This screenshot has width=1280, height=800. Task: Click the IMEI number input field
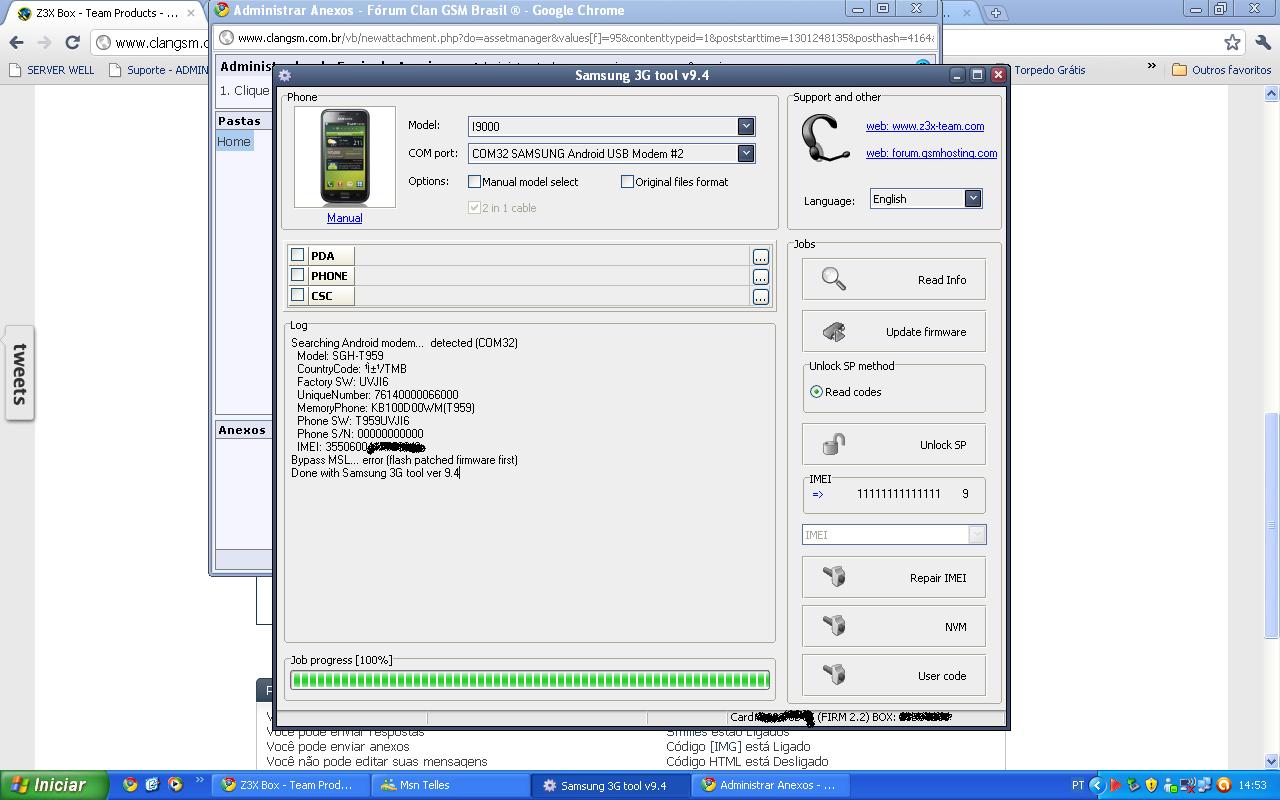tap(898, 494)
